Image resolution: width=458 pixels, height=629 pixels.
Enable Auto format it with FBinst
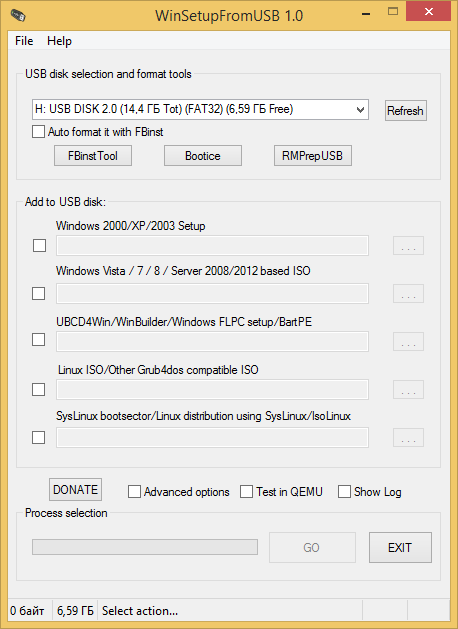click(39, 132)
